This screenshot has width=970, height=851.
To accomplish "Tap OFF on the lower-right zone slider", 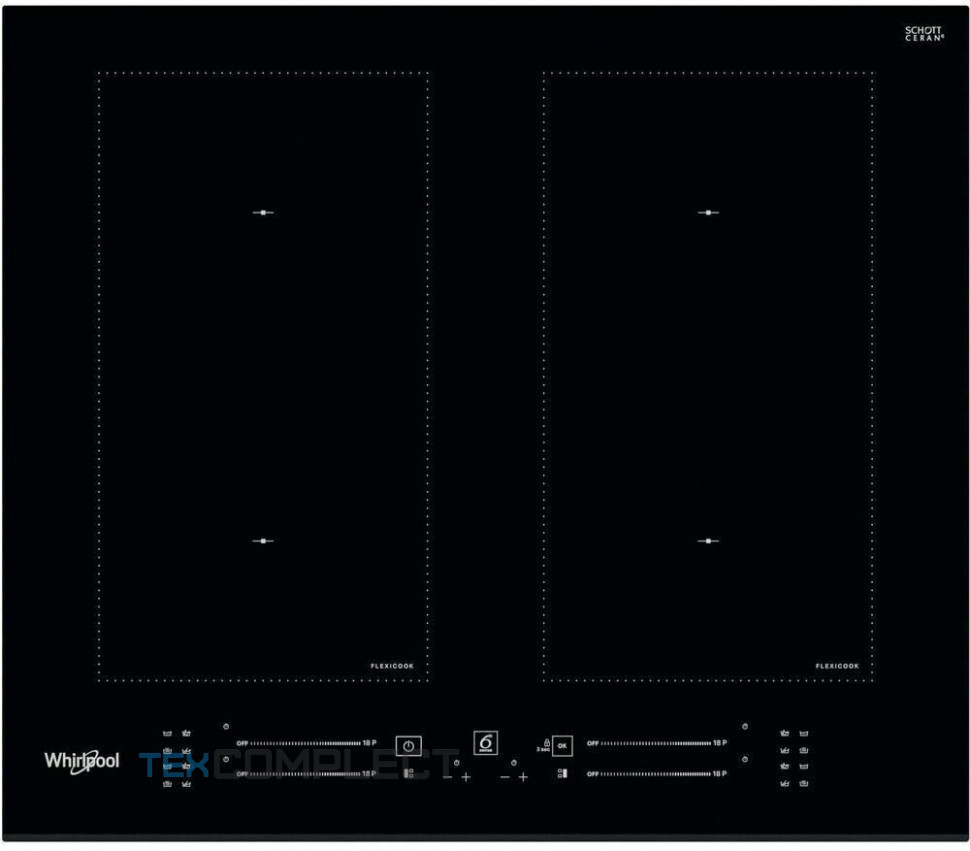I will 593,774.
